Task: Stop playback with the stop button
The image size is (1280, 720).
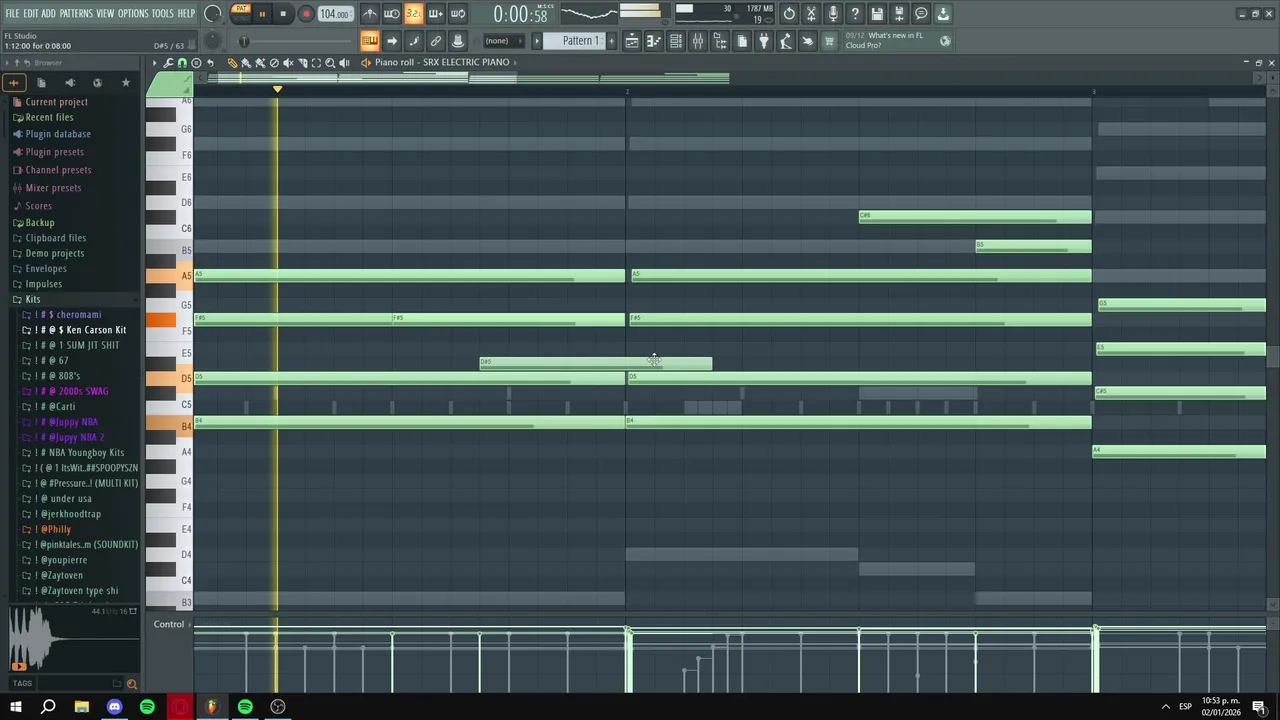Action: point(283,14)
